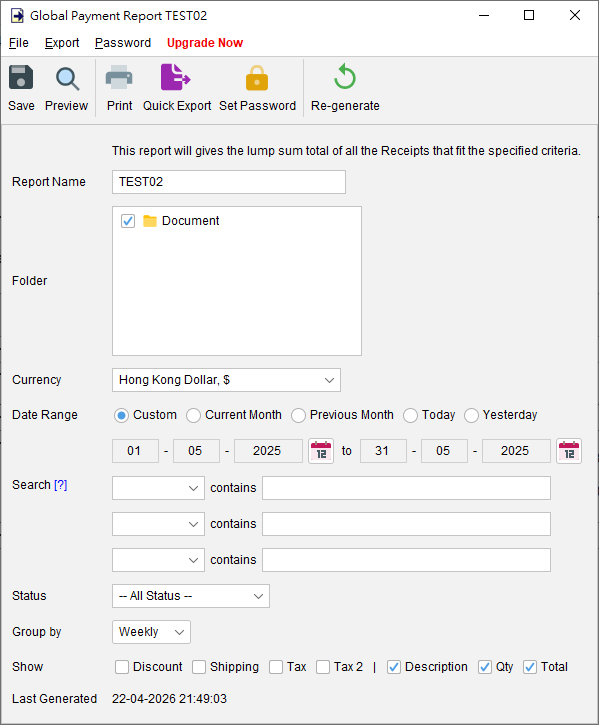Click the Search help [?] link
Image resolution: width=599 pixels, height=725 pixels.
(61, 485)
